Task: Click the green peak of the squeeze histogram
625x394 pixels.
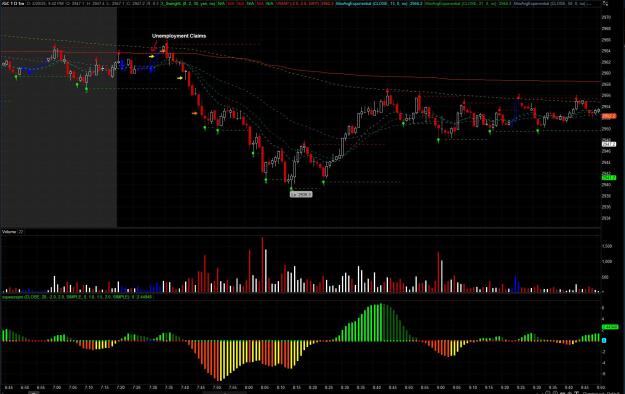Action: (x=381, y=322)
